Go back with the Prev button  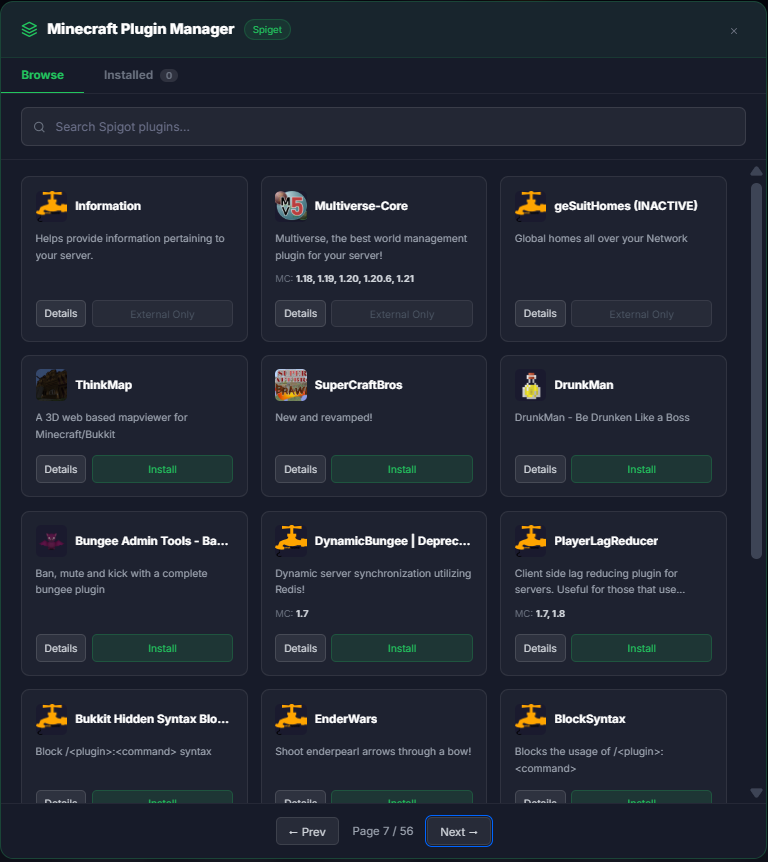click(307, 832)
